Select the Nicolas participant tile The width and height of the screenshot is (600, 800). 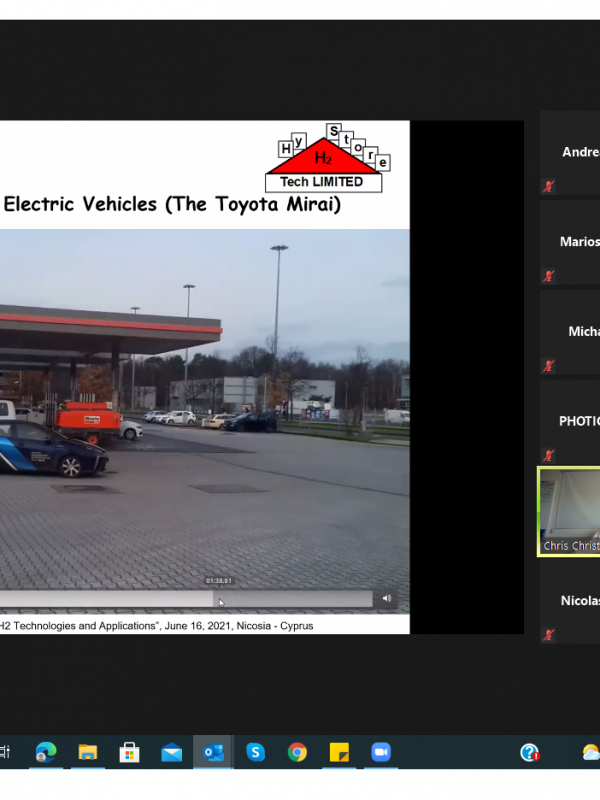point(570,602)
